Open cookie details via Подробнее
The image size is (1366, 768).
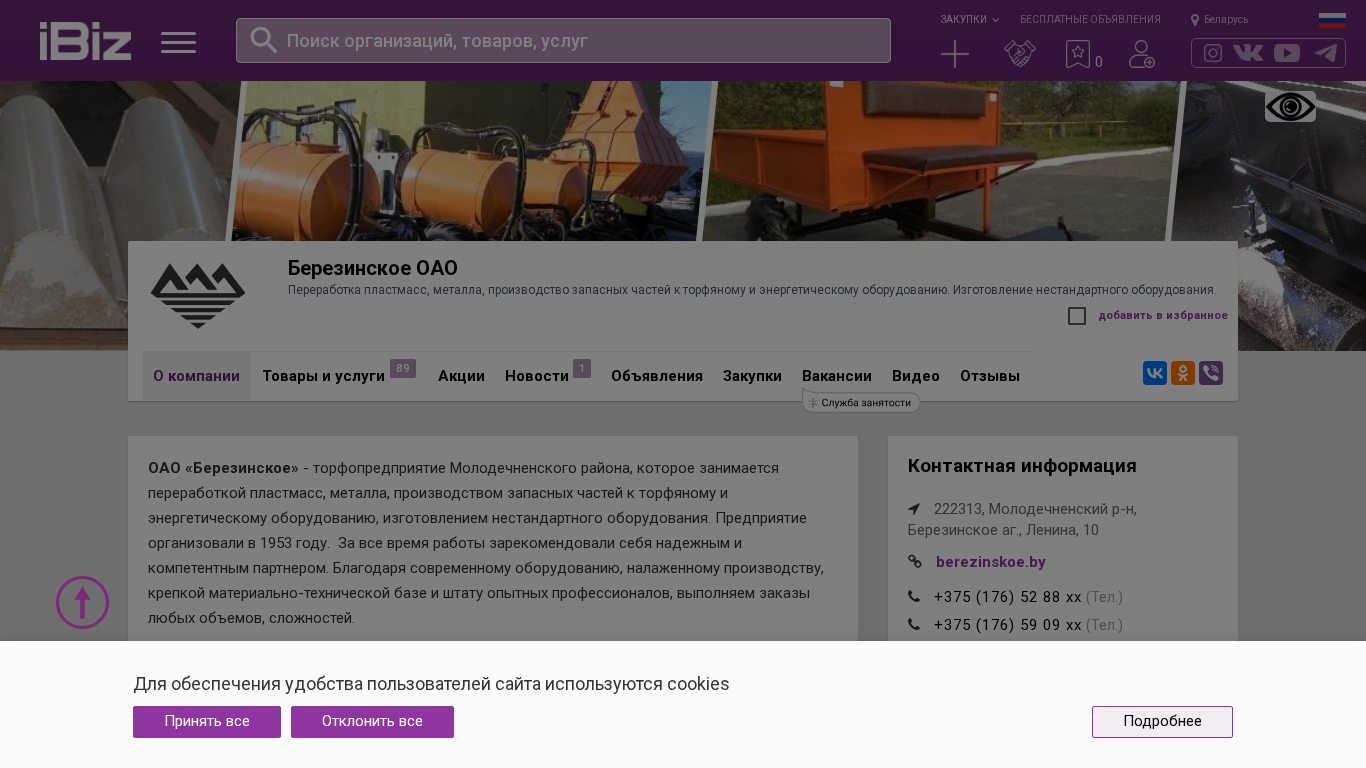[1162, 722]
